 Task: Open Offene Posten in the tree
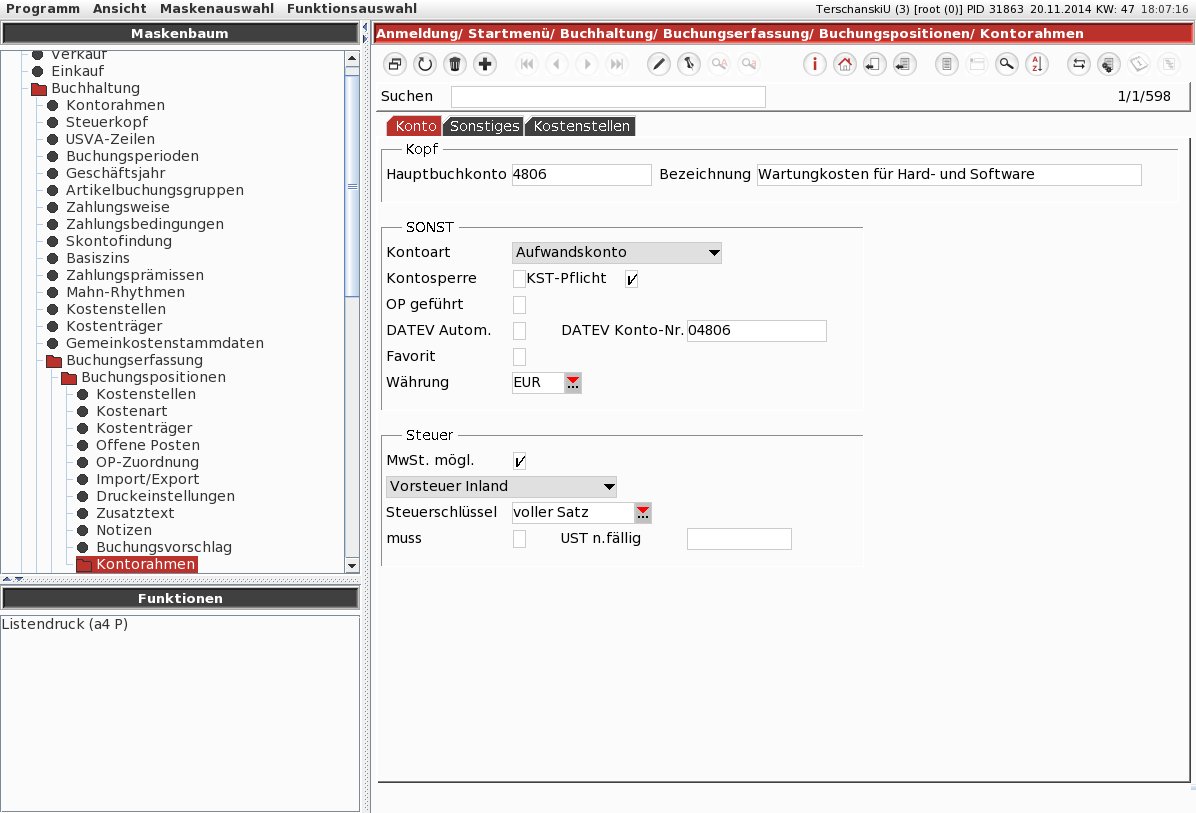148,445
